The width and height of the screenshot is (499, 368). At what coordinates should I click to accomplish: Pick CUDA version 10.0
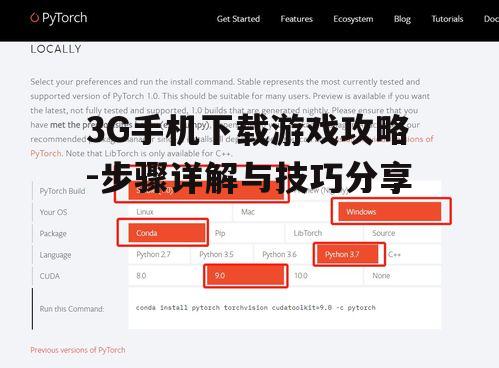[325, 276]
